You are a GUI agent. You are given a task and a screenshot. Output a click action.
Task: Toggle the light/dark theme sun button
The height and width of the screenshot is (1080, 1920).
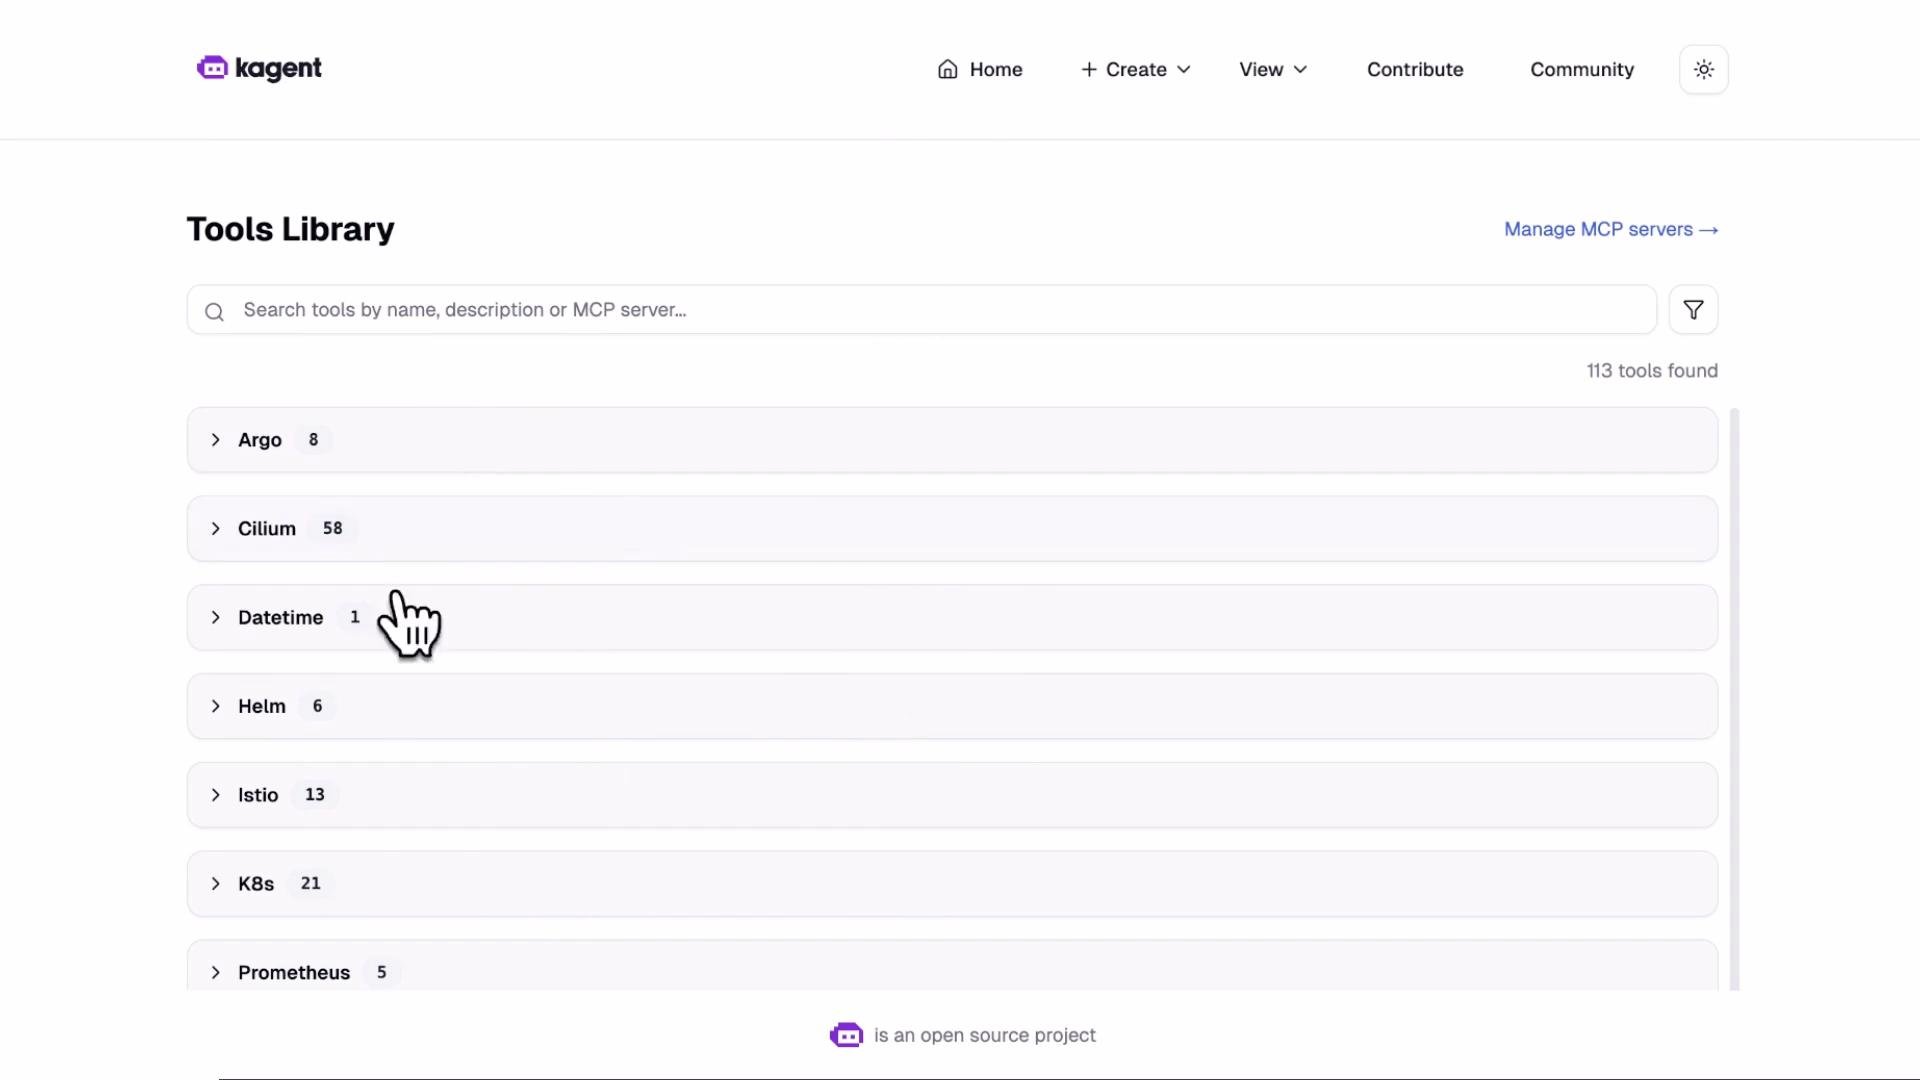(1704, 69)
